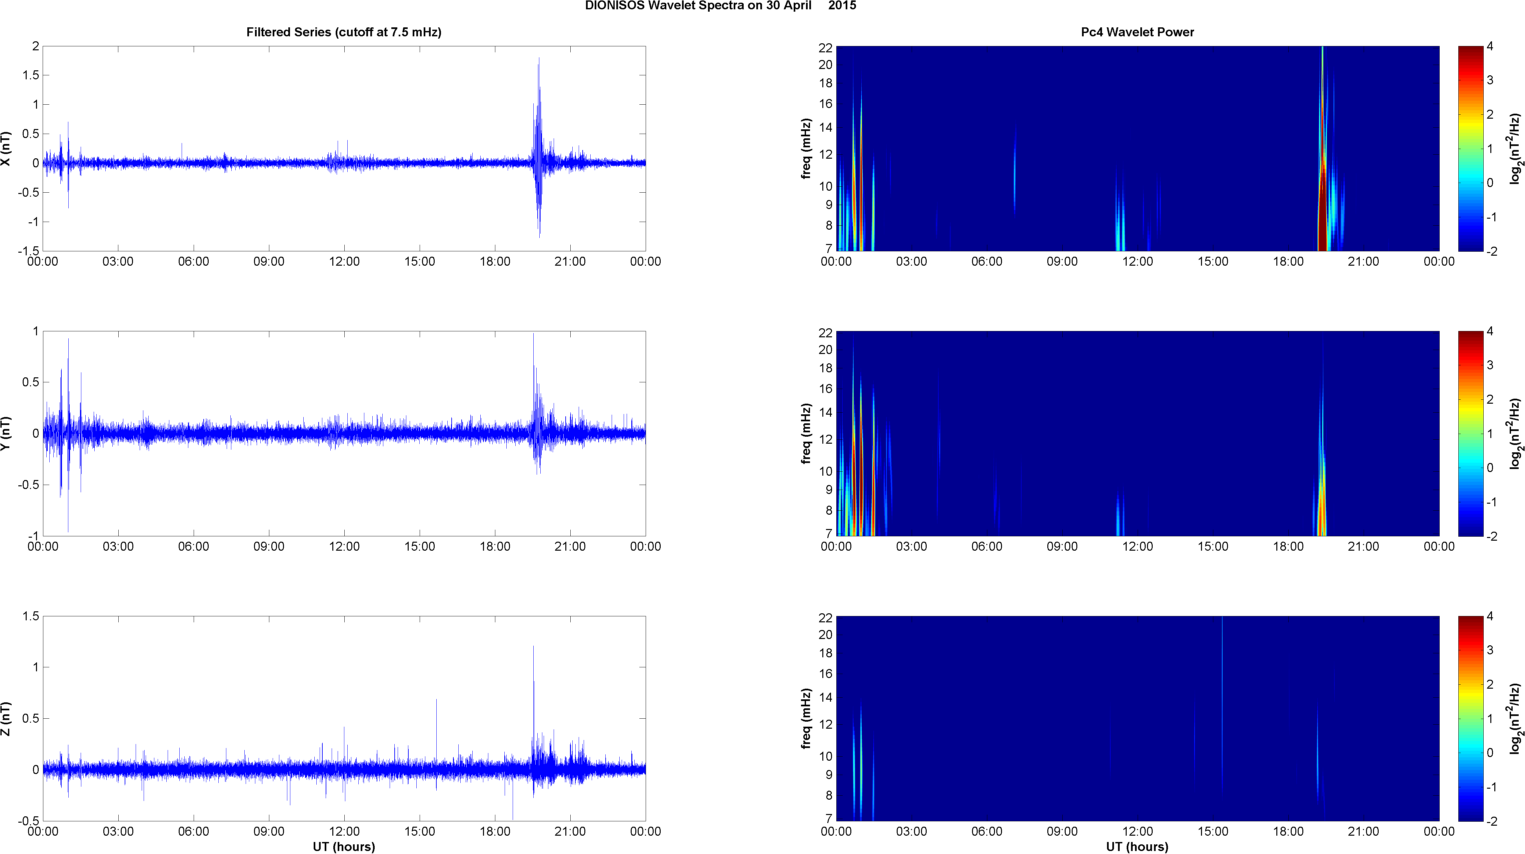1525x854 pixels.
Task: Click the 0 tick on middle colorbar
Action: (1490, 468)
